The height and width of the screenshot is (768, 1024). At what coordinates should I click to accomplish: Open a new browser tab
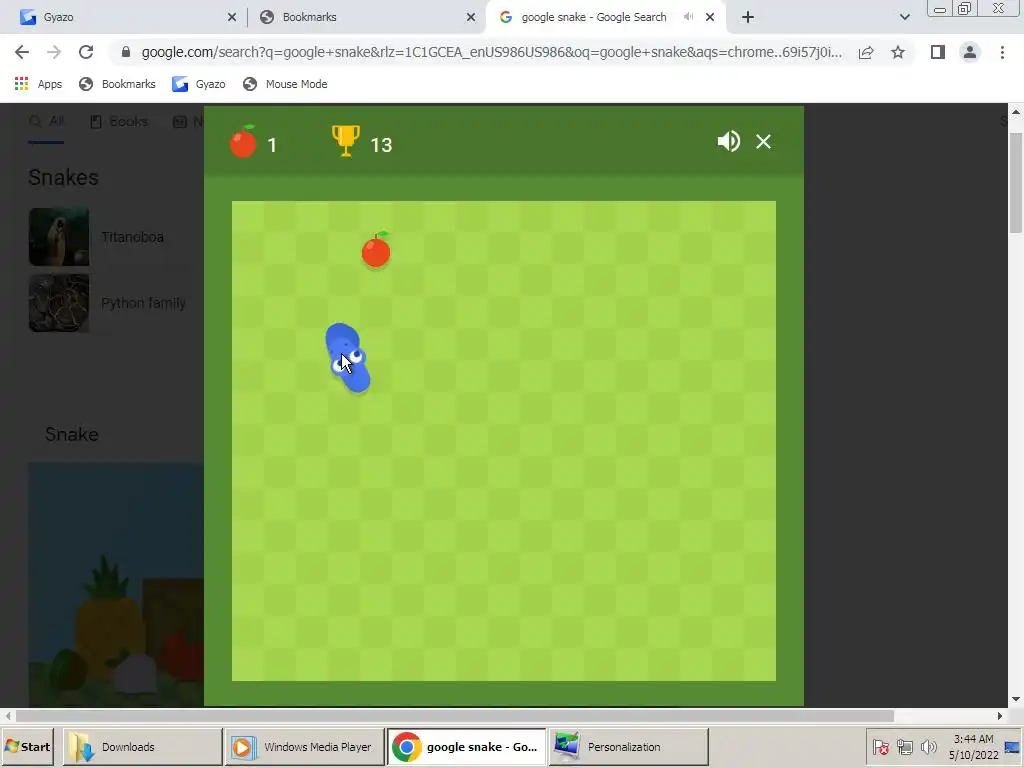tap(748, 18)
